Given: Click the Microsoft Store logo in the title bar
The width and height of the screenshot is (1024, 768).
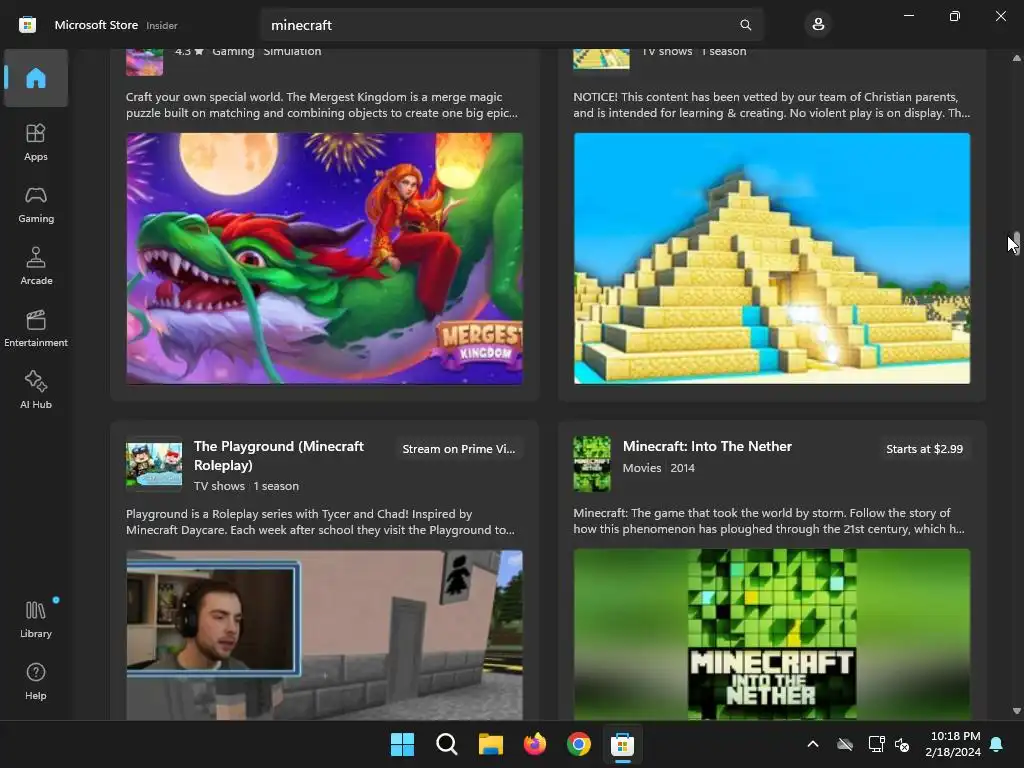Looking at the screenshot, I should [x=27, y=25].
